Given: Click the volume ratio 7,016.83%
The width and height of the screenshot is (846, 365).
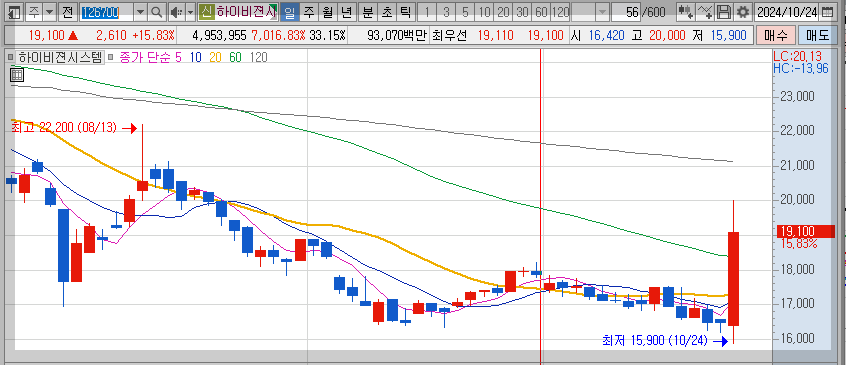Looking at the screenshot, I should [279, 36].
